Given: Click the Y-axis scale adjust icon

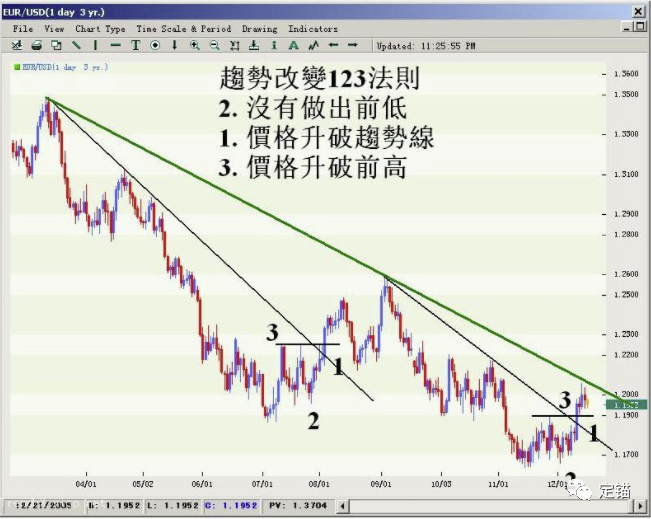Looking at the screenshot, I should 235,45.
